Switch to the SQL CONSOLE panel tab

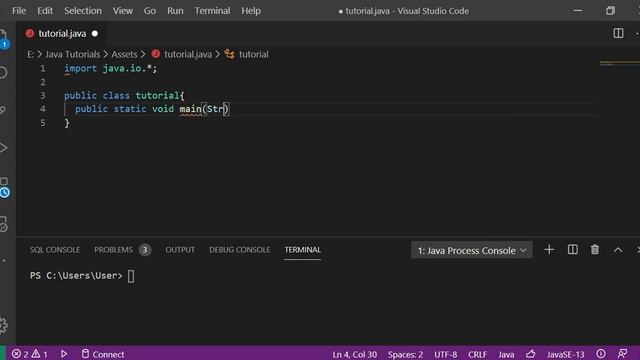[55, 250]
